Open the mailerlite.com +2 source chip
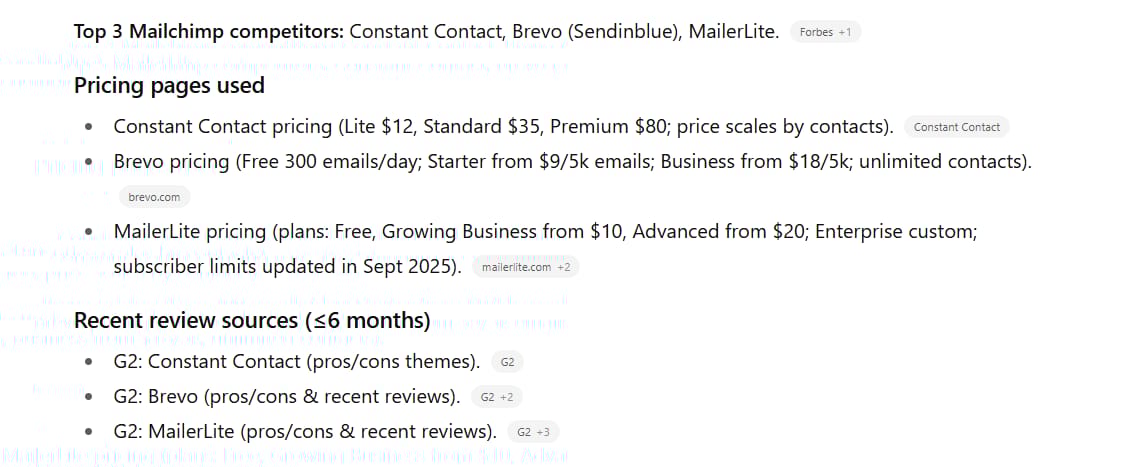 tap(525, 267)
